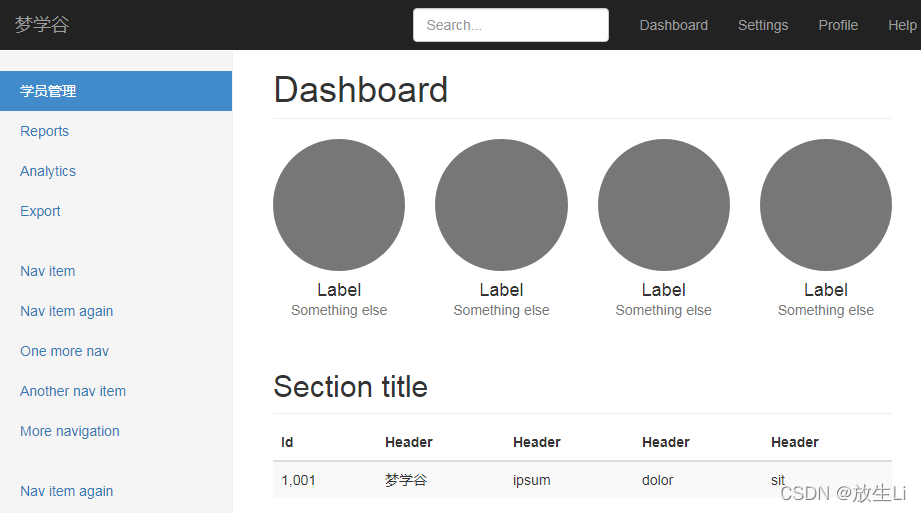Viewport: 921px width, 513px height.
Task: Click the fourth gray circle placeholder image
Action: pyautogui.click(x=826, y=205)
